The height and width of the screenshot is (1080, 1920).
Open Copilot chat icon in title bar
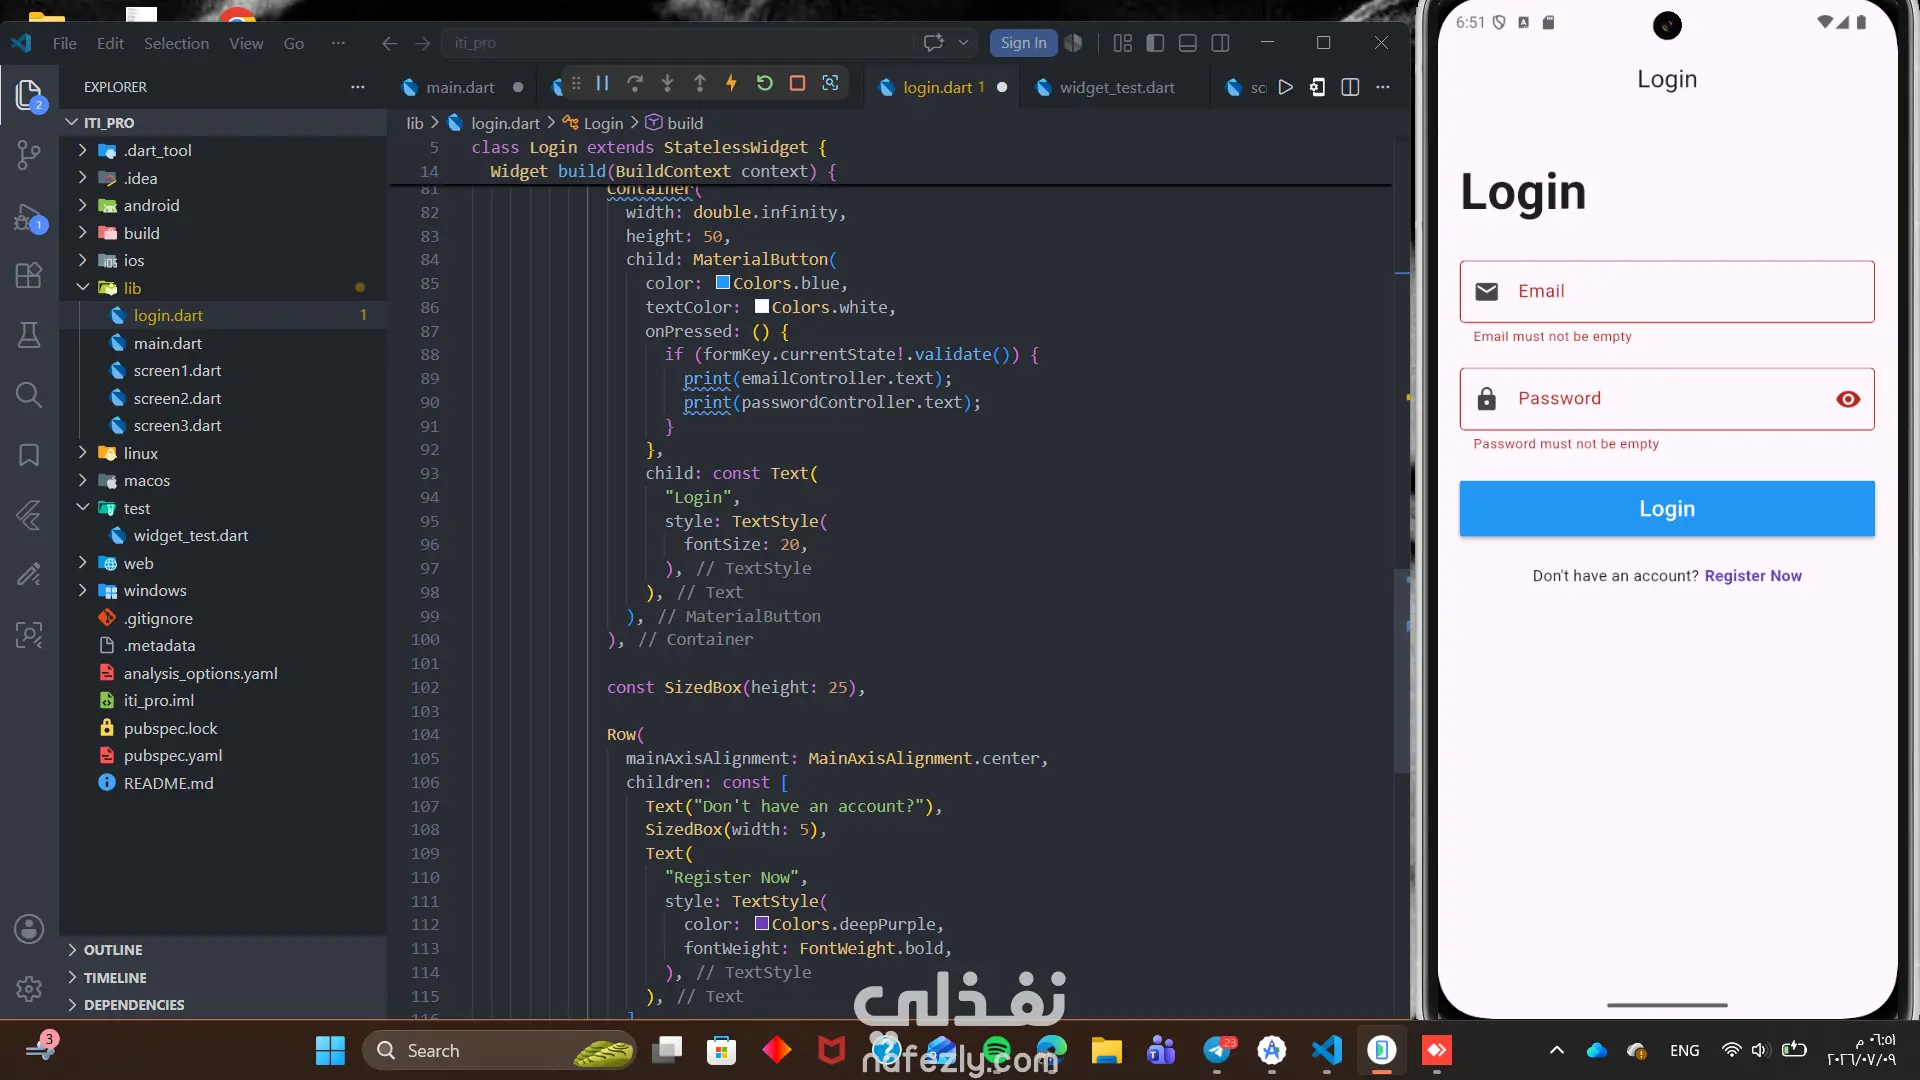[x=934, y=43]
